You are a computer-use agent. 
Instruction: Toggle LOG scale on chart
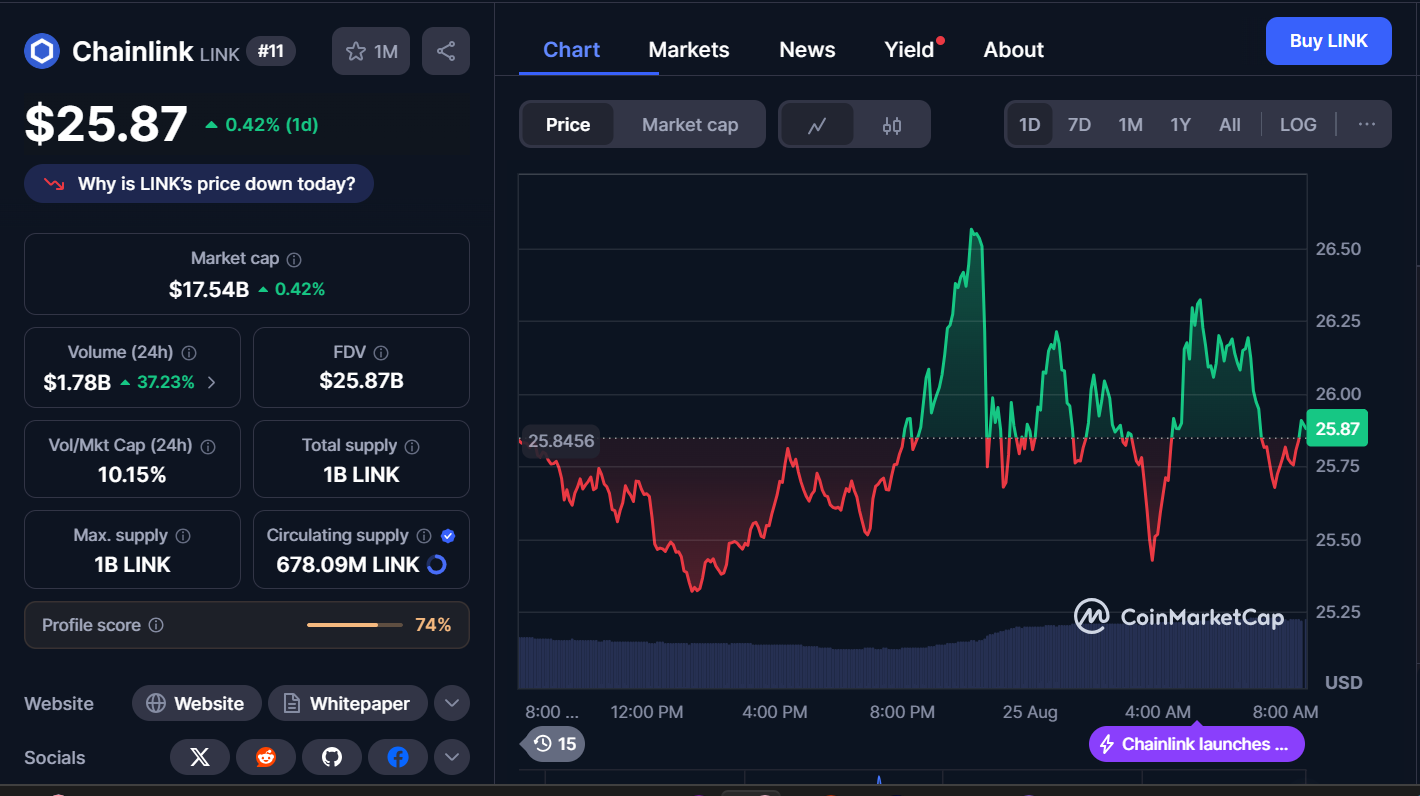coord(1298,125)
